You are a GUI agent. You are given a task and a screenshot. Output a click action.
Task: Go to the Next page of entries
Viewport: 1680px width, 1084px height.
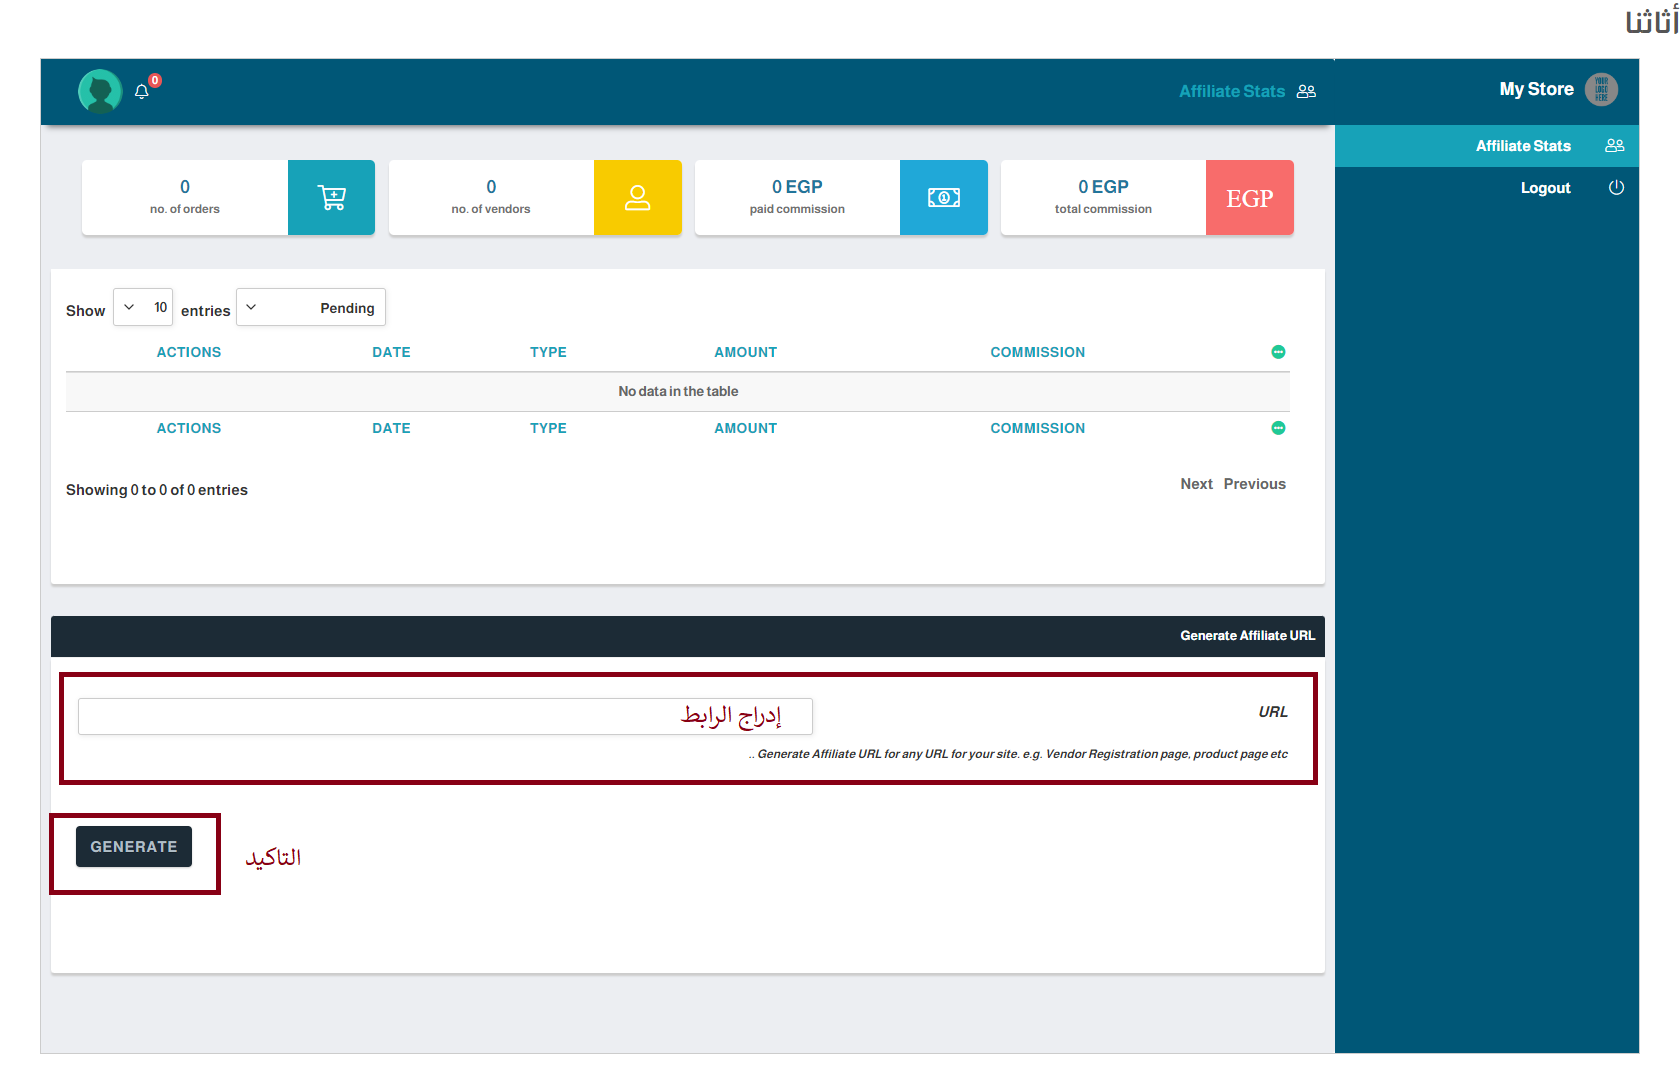[x=1196, y=484]
